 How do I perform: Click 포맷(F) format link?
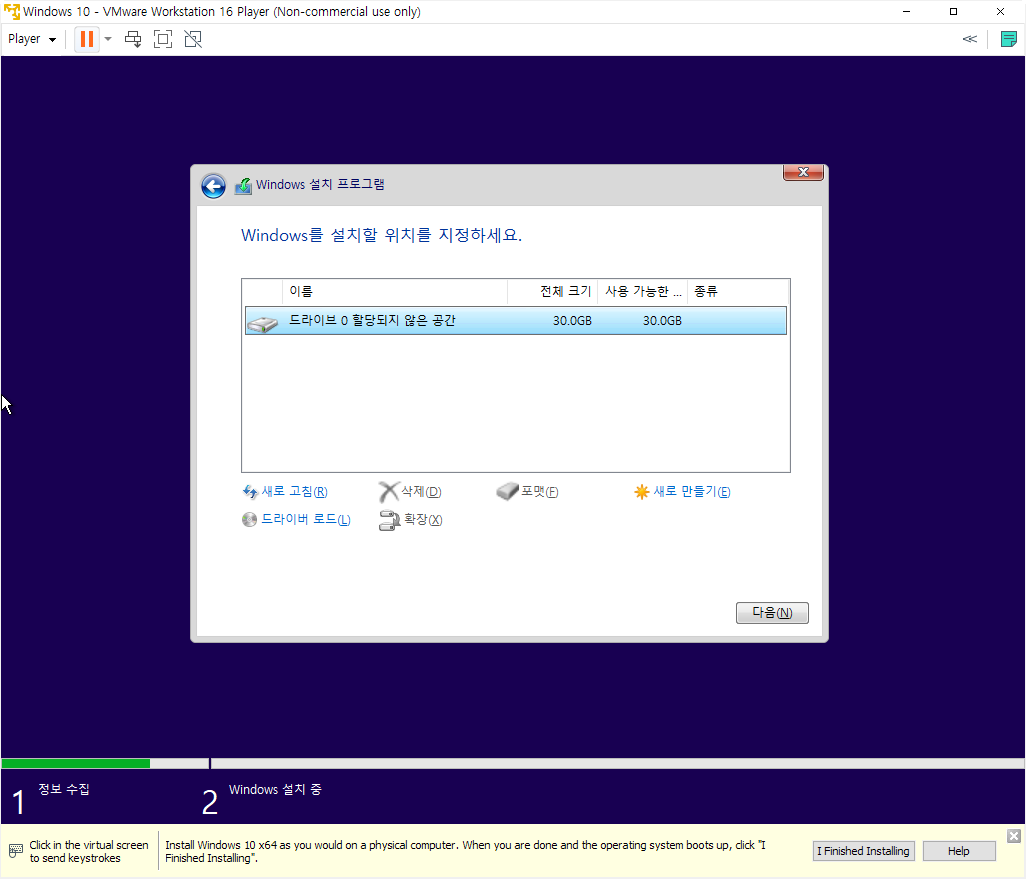point(539,492)
